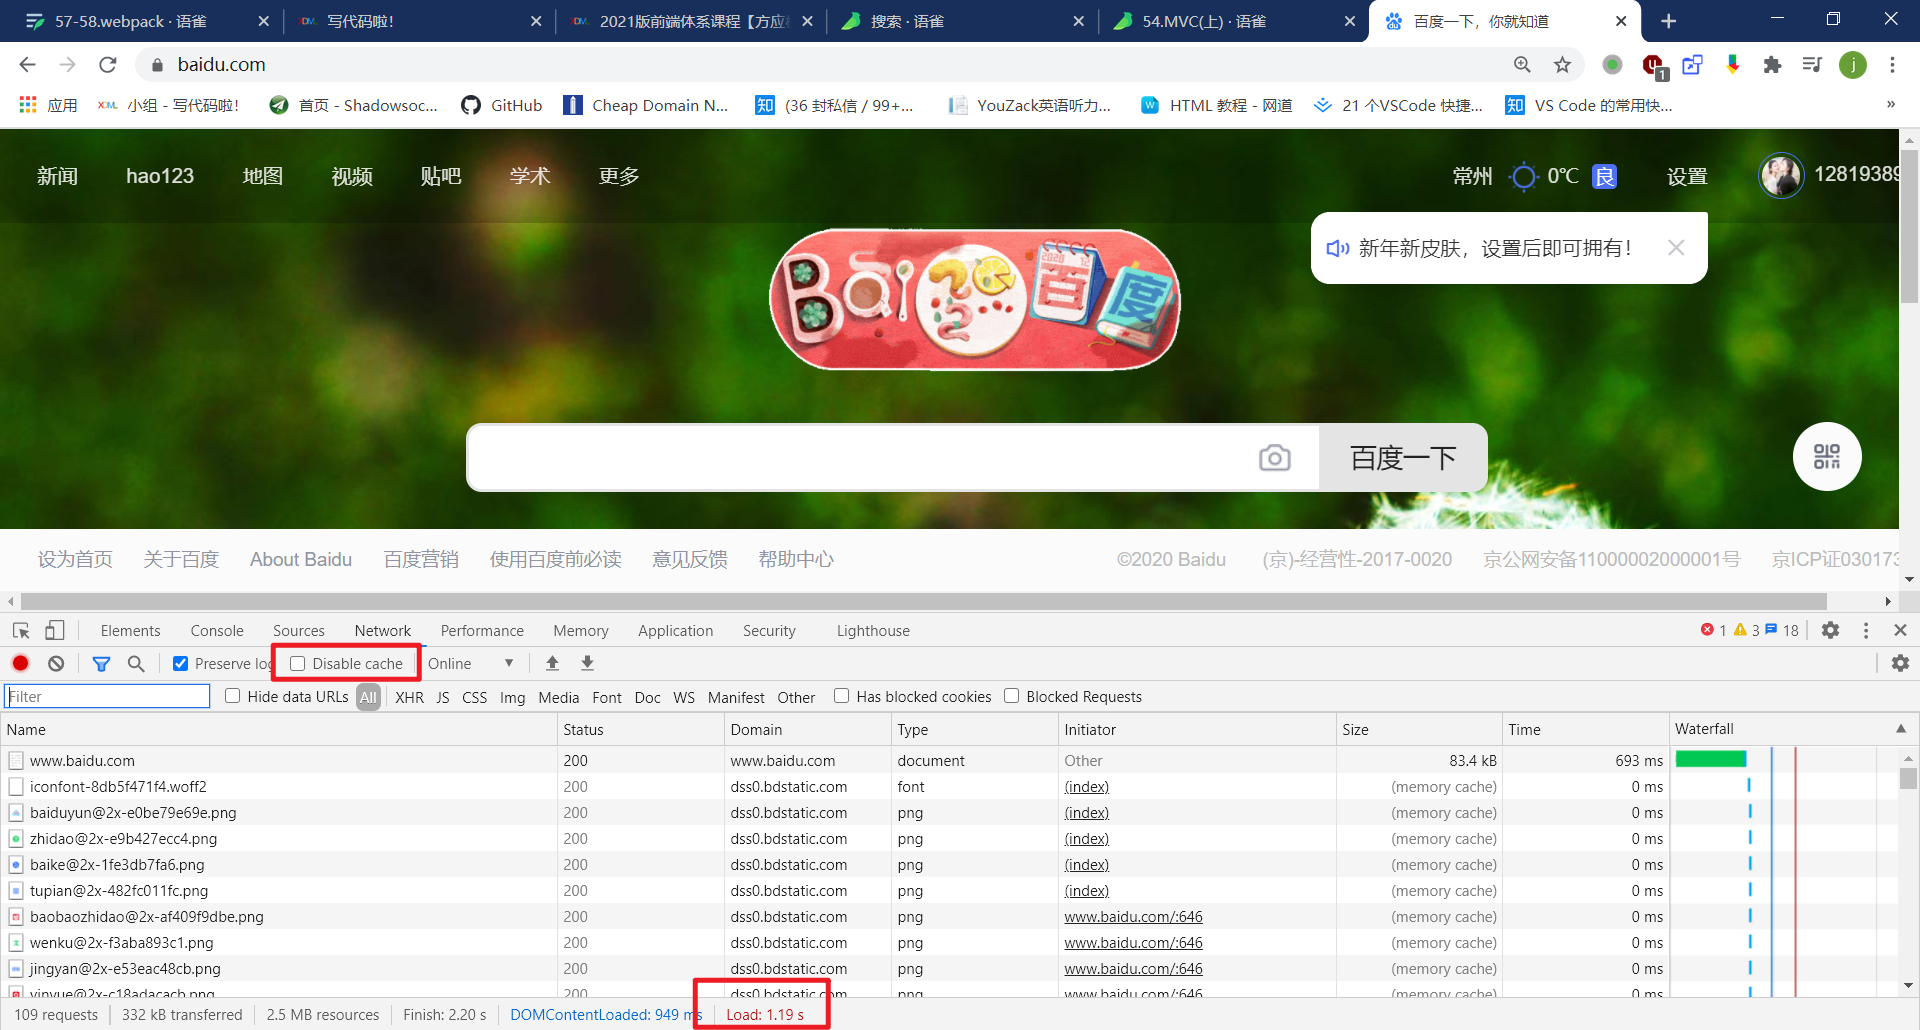Switch to the 54.MVC(上) browser tab
The image size is (1920, 1030).
(x=1234, y=21)
